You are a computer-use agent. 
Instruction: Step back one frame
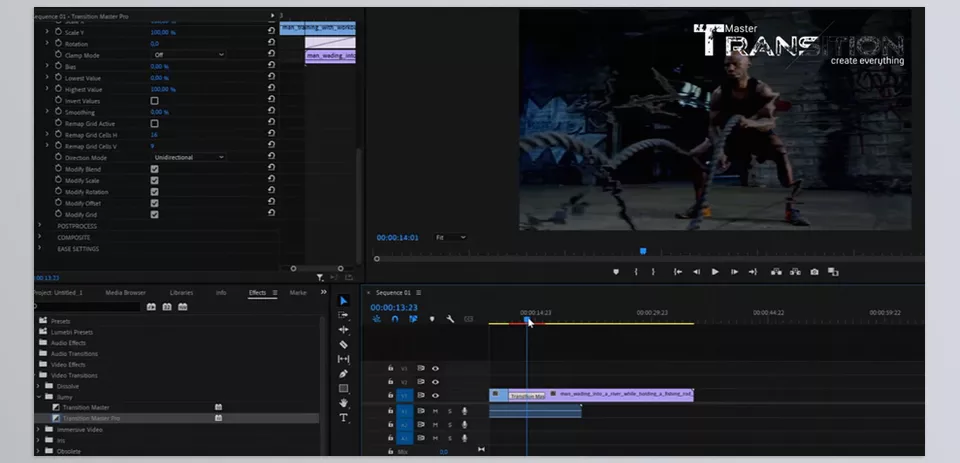click(x=696, y=272)
